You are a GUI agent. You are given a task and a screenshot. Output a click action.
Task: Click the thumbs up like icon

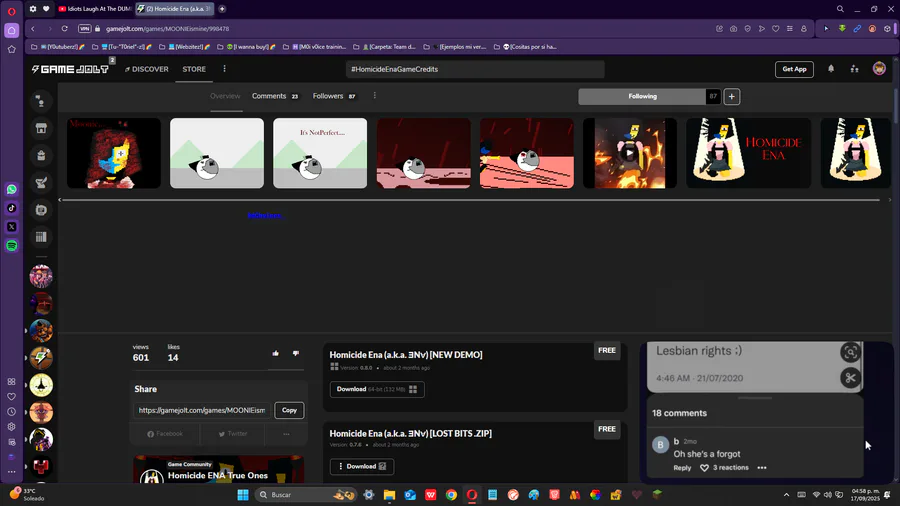point(276,353)
